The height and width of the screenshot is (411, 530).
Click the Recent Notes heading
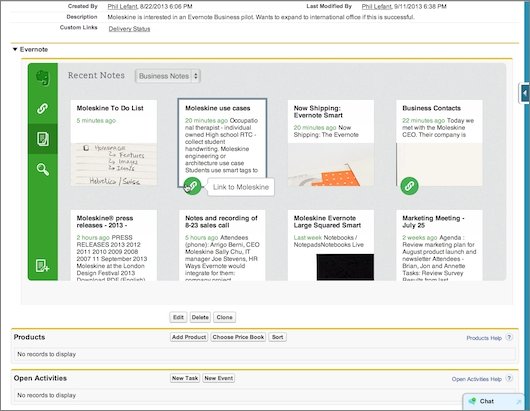pos(96,75)
